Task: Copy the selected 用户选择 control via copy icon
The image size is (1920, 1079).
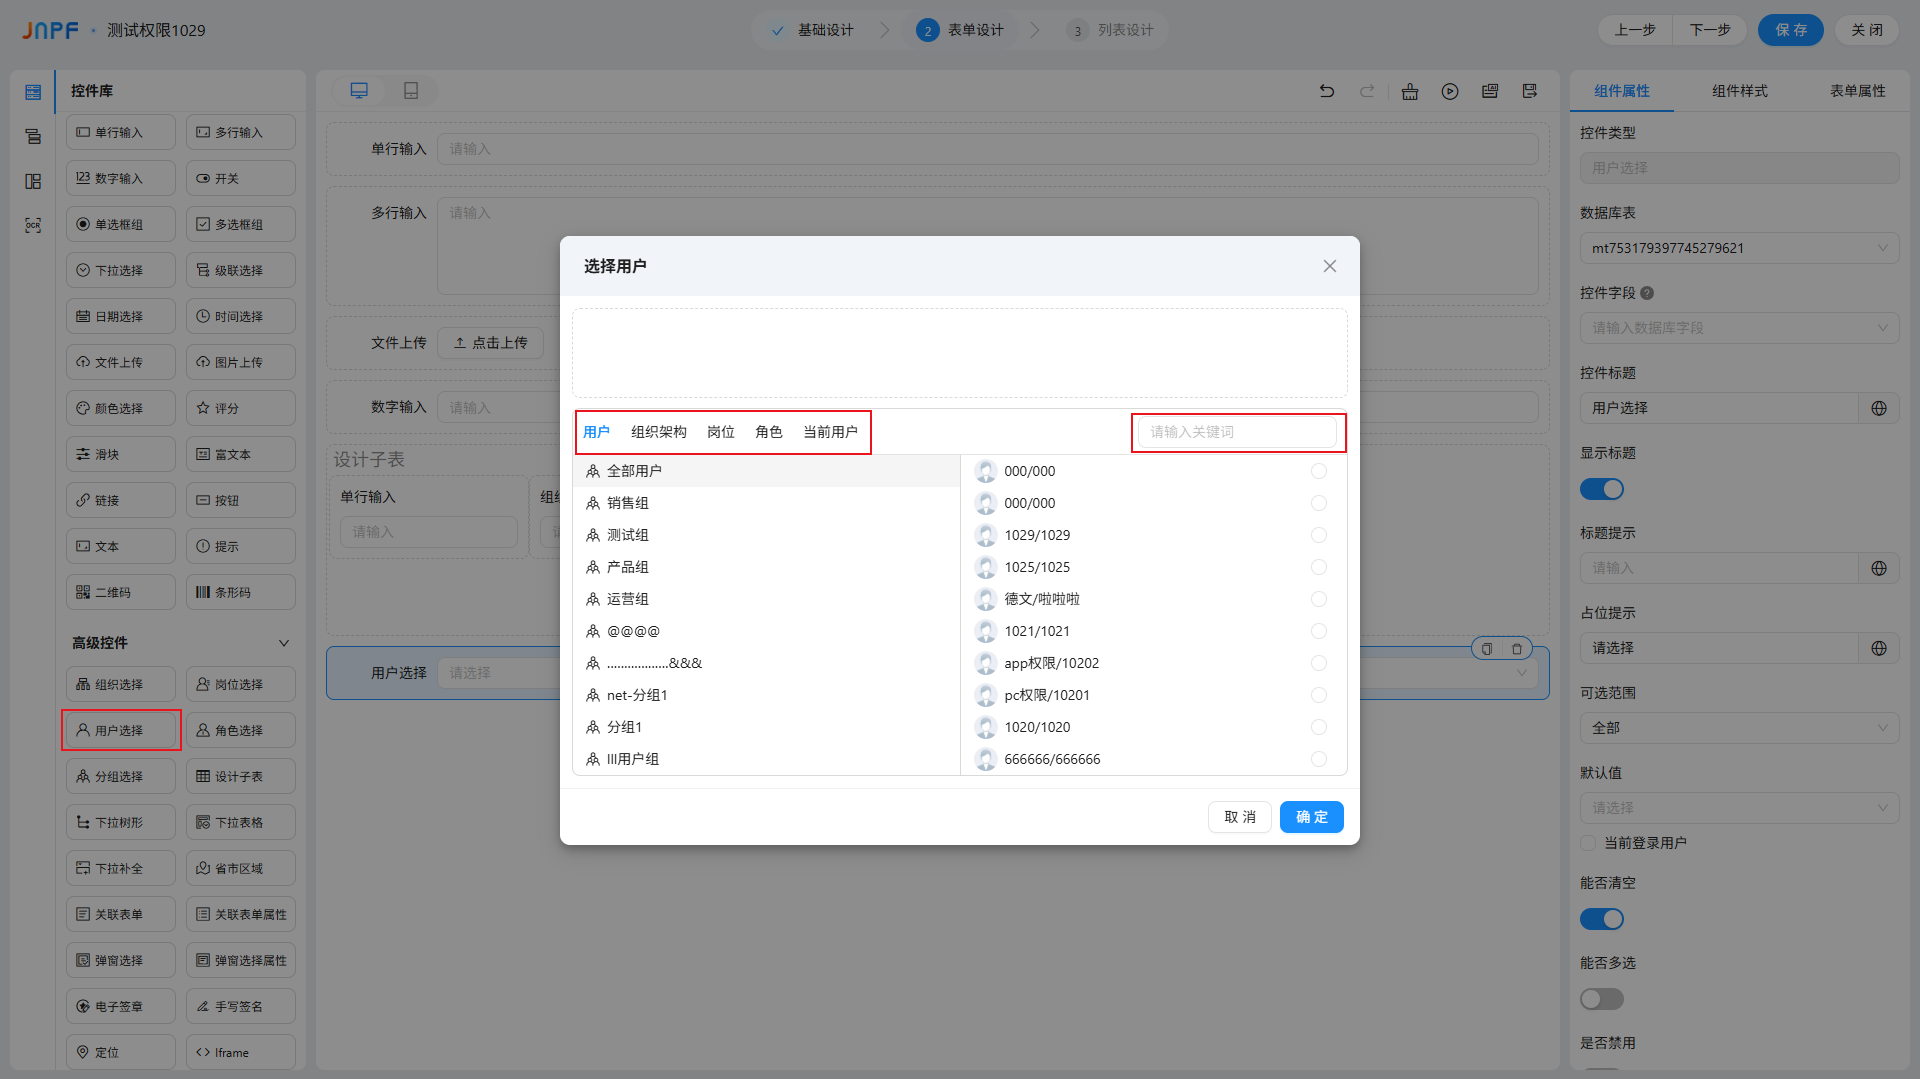Action: click(1487, 649)
